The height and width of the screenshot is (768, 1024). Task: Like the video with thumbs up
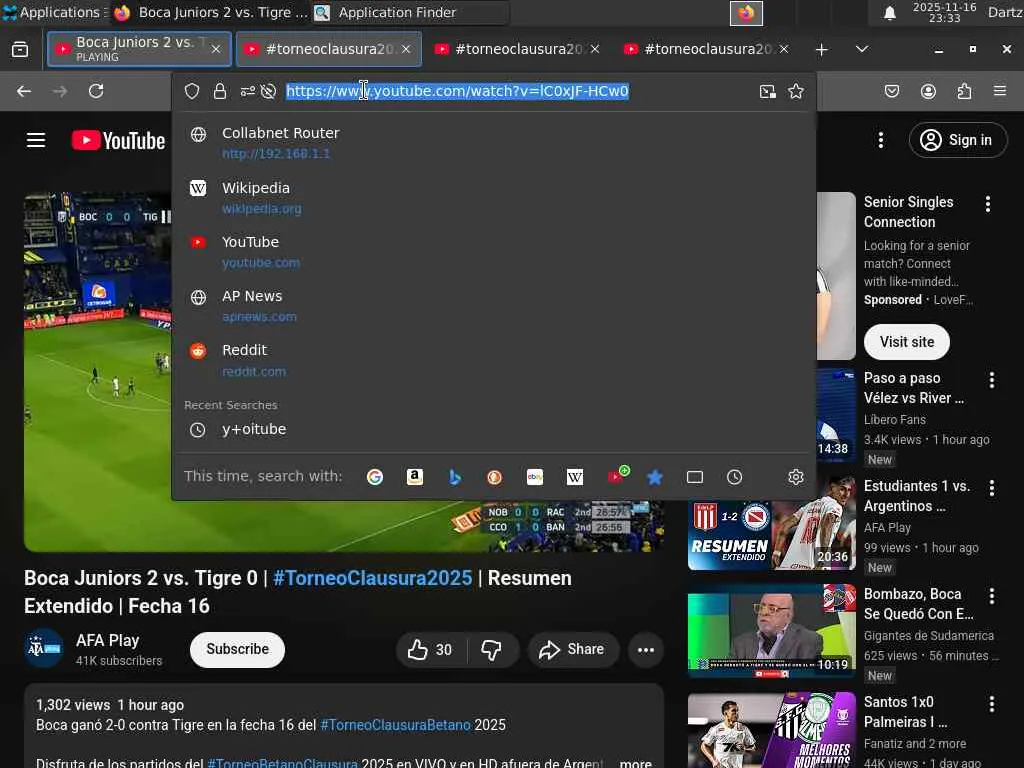click(430, 650)
